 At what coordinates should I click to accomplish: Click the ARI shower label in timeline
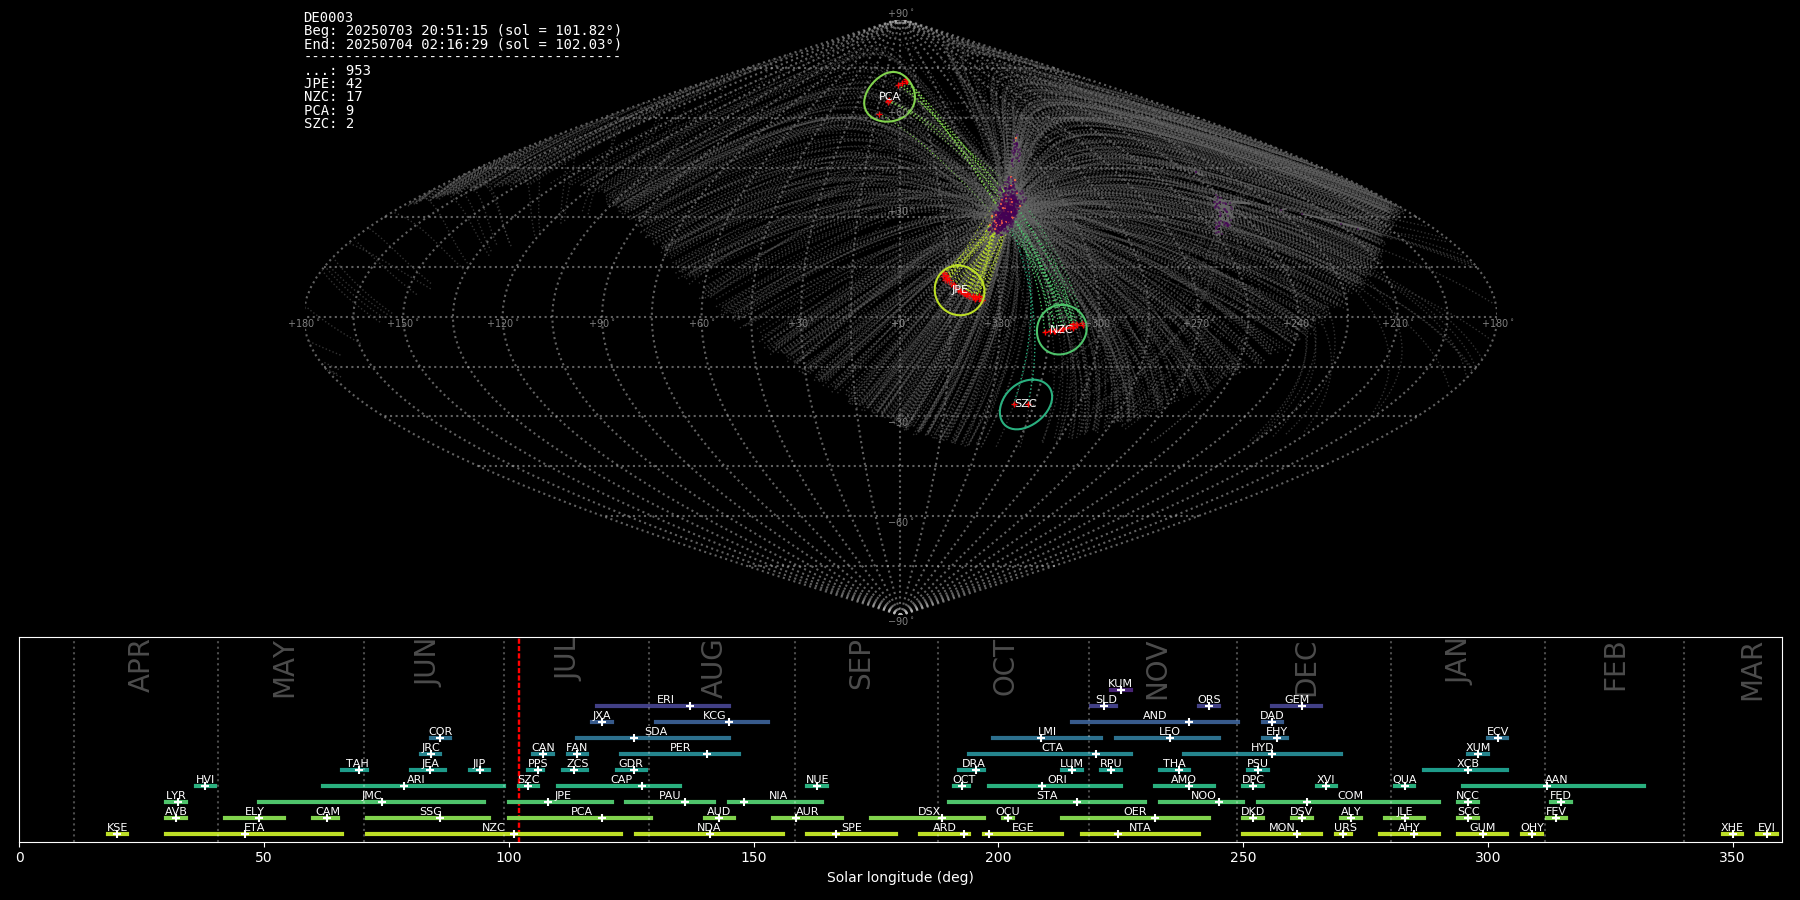[416, 779]
